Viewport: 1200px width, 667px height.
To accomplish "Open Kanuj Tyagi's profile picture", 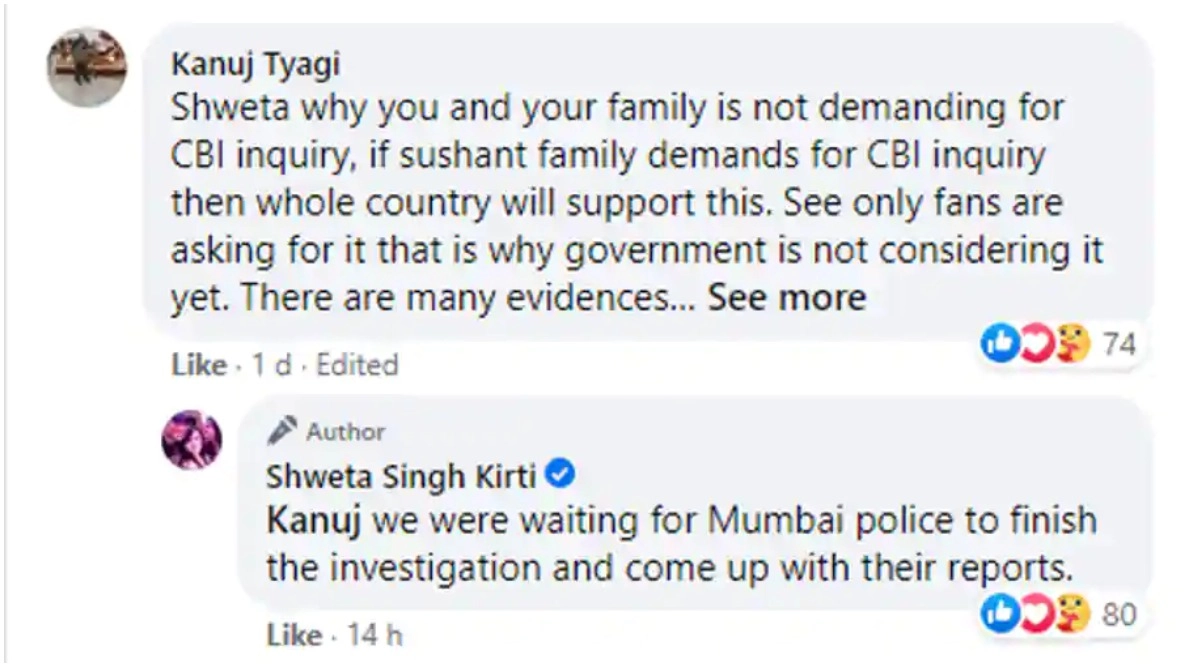I will coord(87,67).
